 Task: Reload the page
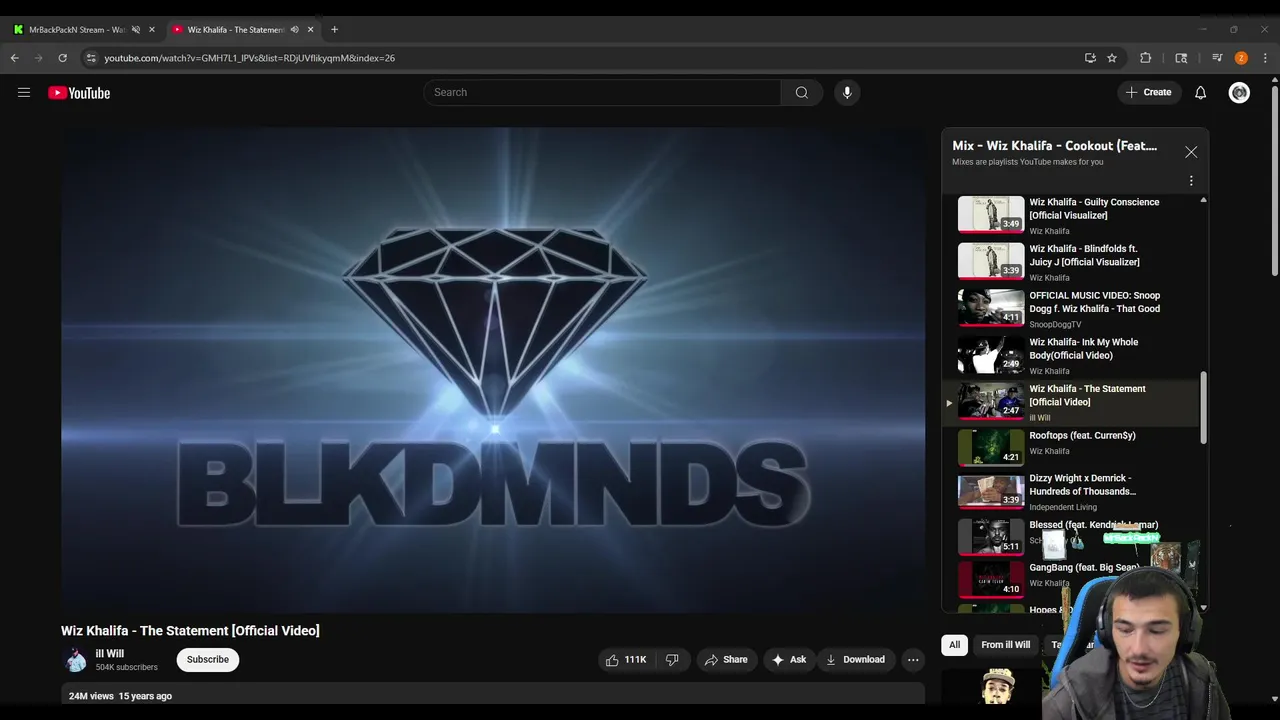[63, 58]
